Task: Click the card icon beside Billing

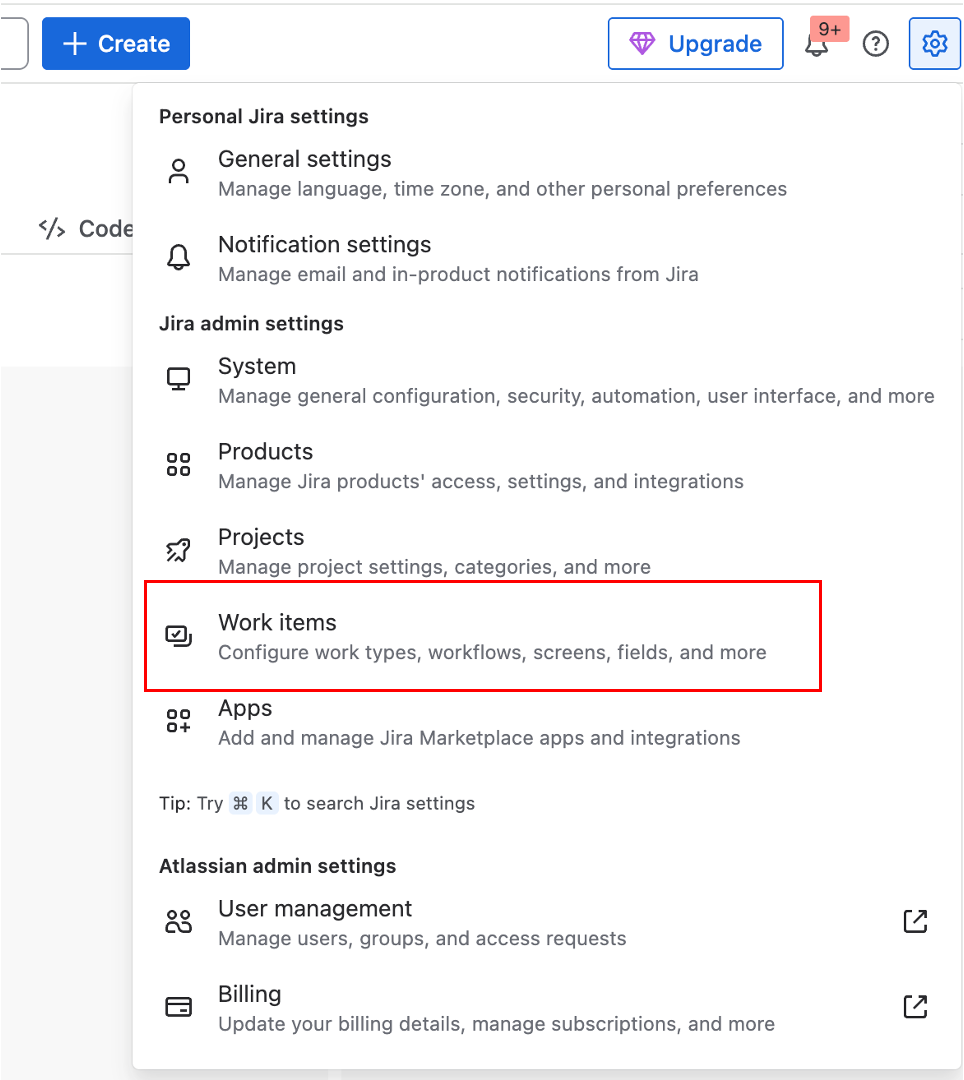Action: [178, 1007]
